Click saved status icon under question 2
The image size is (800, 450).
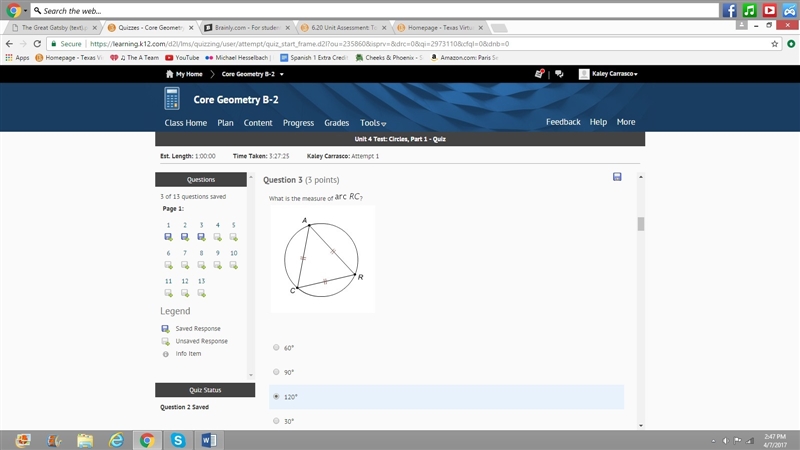pos(185,237)
